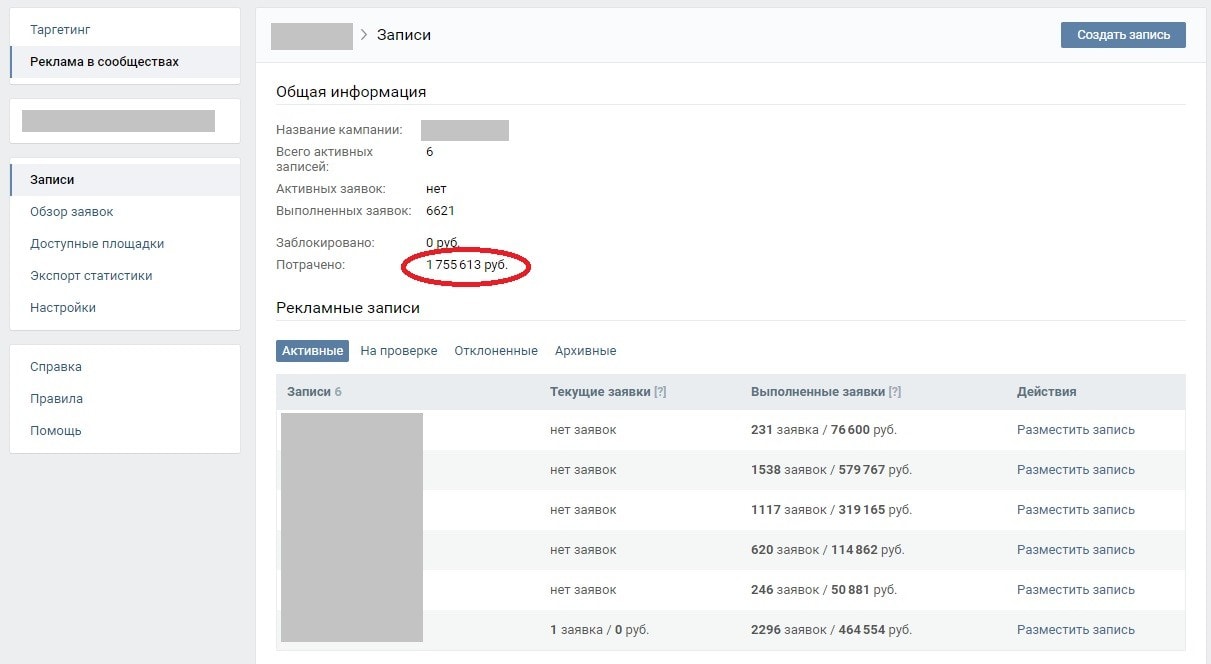Open Обзор заявок in the left menu

click(71, 212)
